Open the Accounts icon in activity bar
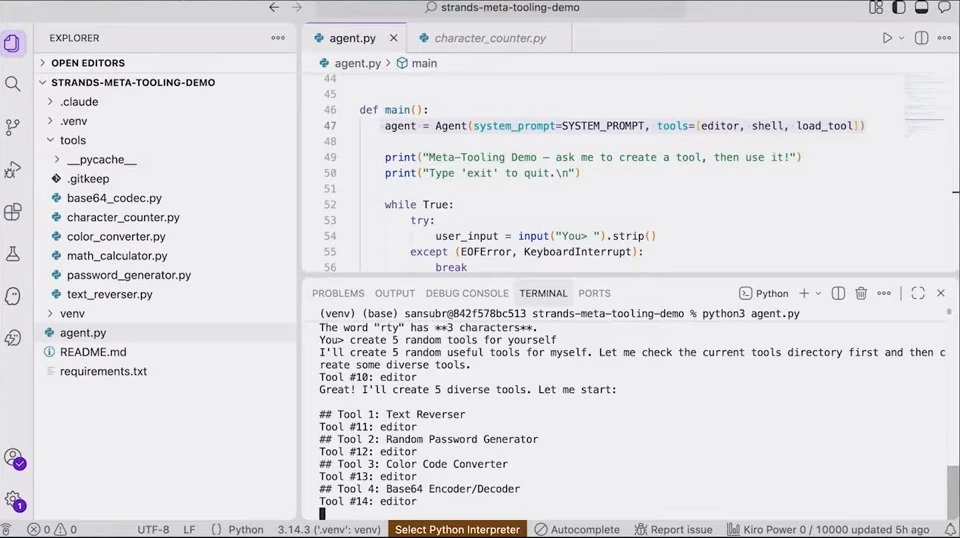The width and height of the screenshot is (960, 538). (13, 458)
